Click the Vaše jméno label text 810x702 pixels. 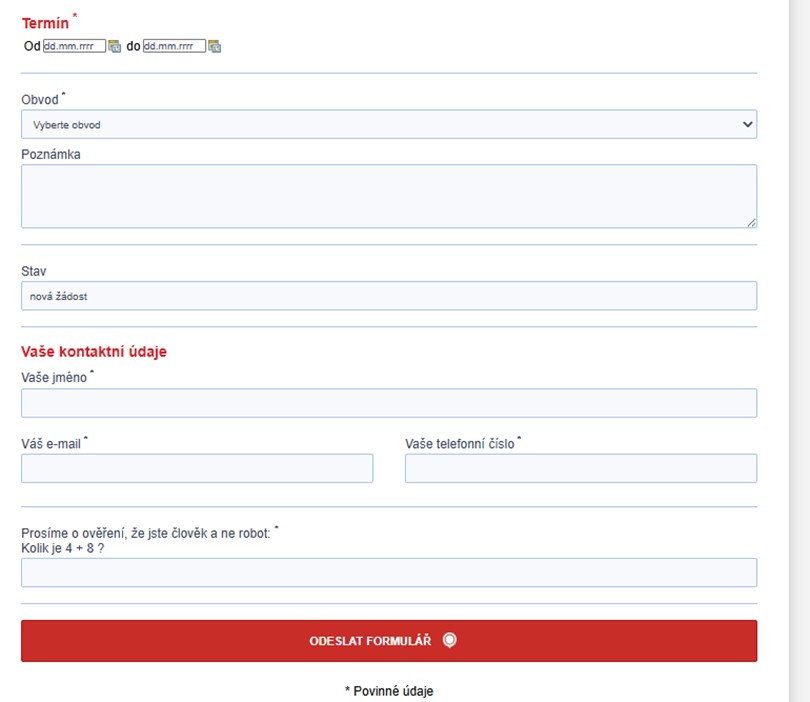click(x=54, y=377)
